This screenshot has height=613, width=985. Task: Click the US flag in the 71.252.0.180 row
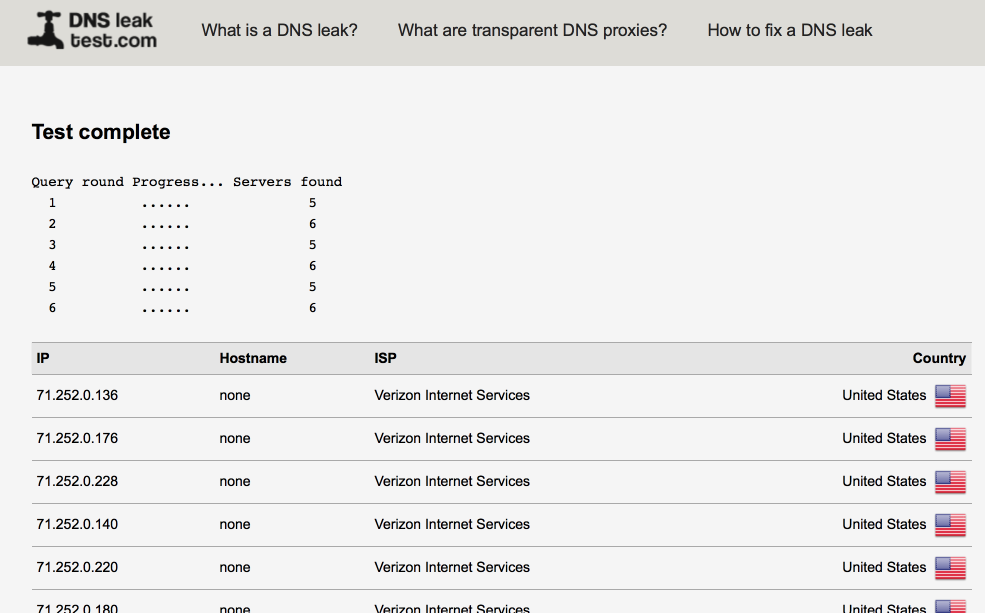tap(950, 607)
